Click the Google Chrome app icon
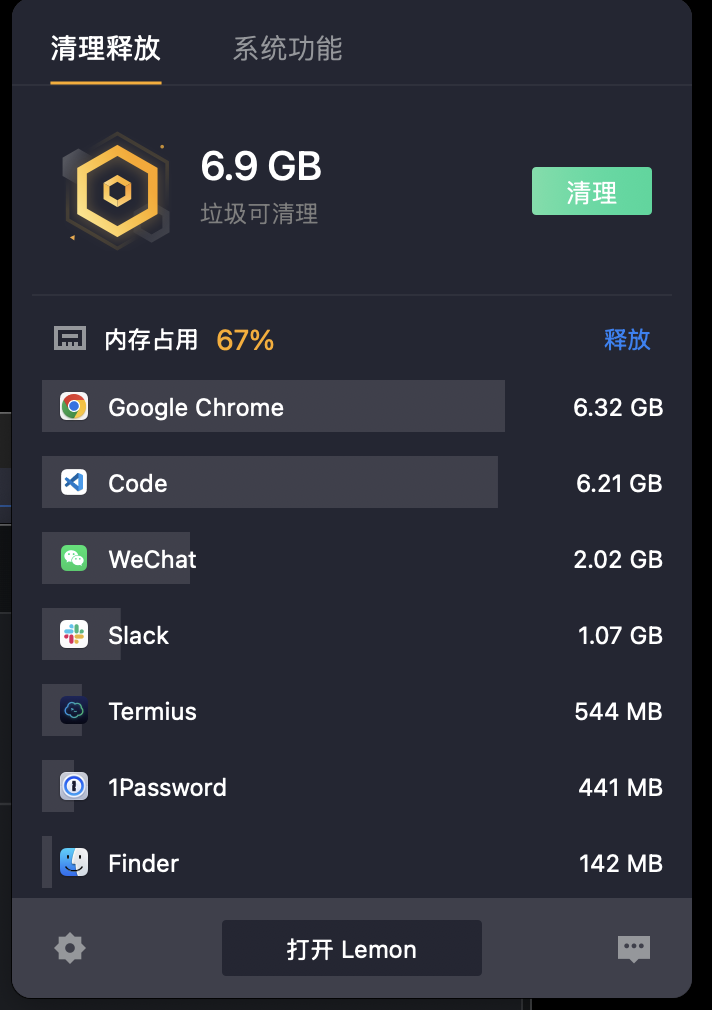The height and width of the screenshot is (1010, 712). tap(74, 406)
